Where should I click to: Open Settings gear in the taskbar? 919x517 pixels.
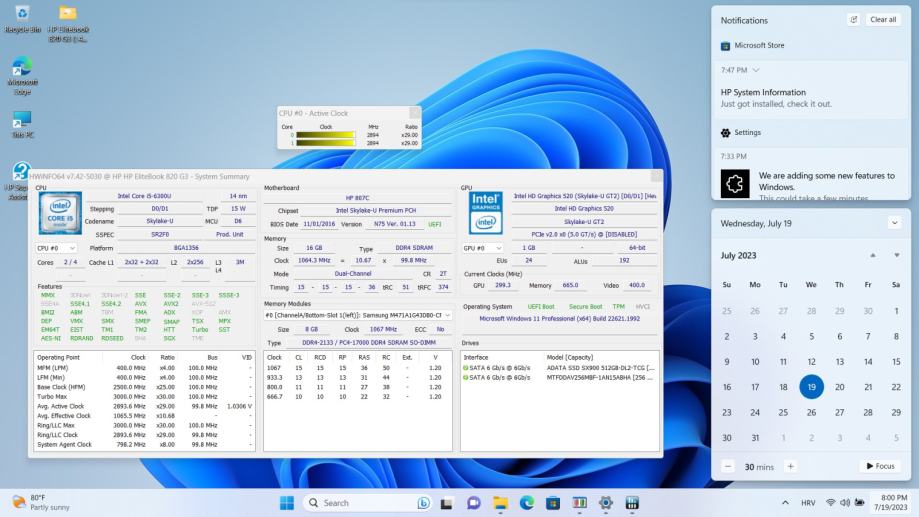pos(606,502)
